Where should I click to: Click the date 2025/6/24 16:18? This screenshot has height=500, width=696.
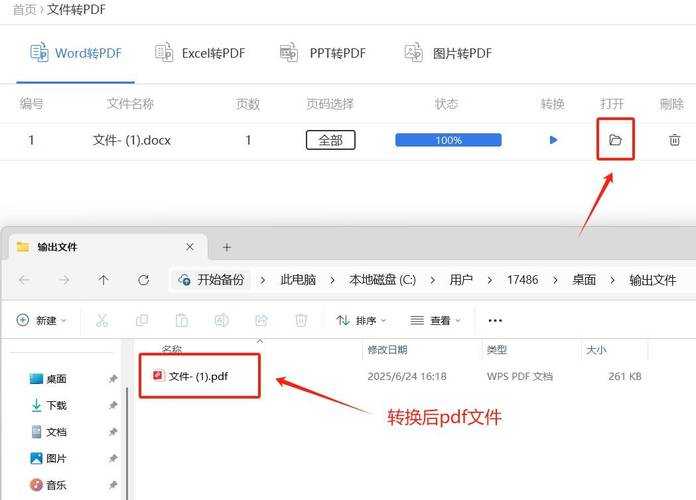[x=407, y=377]
